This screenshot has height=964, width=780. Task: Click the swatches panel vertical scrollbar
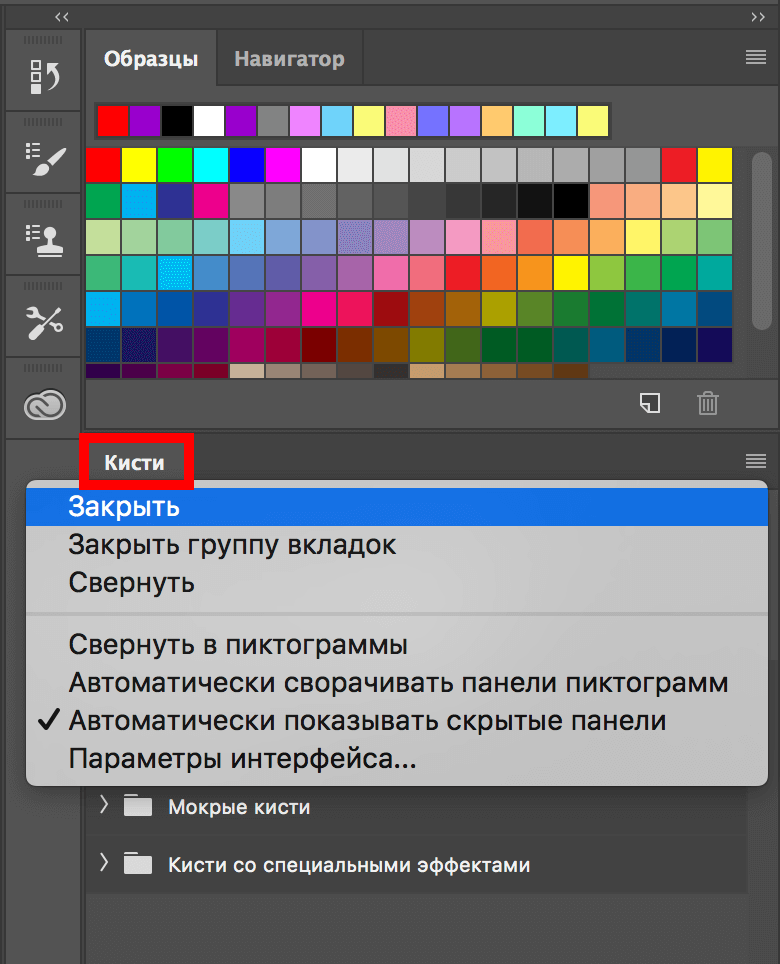762,241
